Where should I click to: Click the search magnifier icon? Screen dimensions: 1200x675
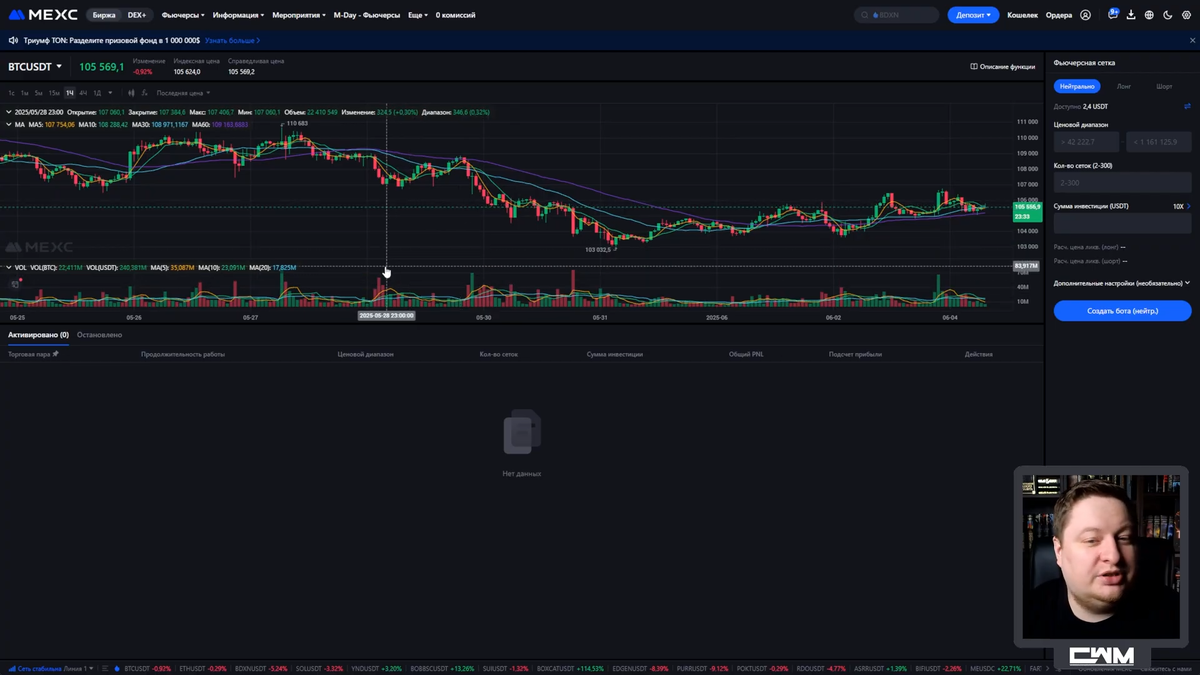(865, 15)
